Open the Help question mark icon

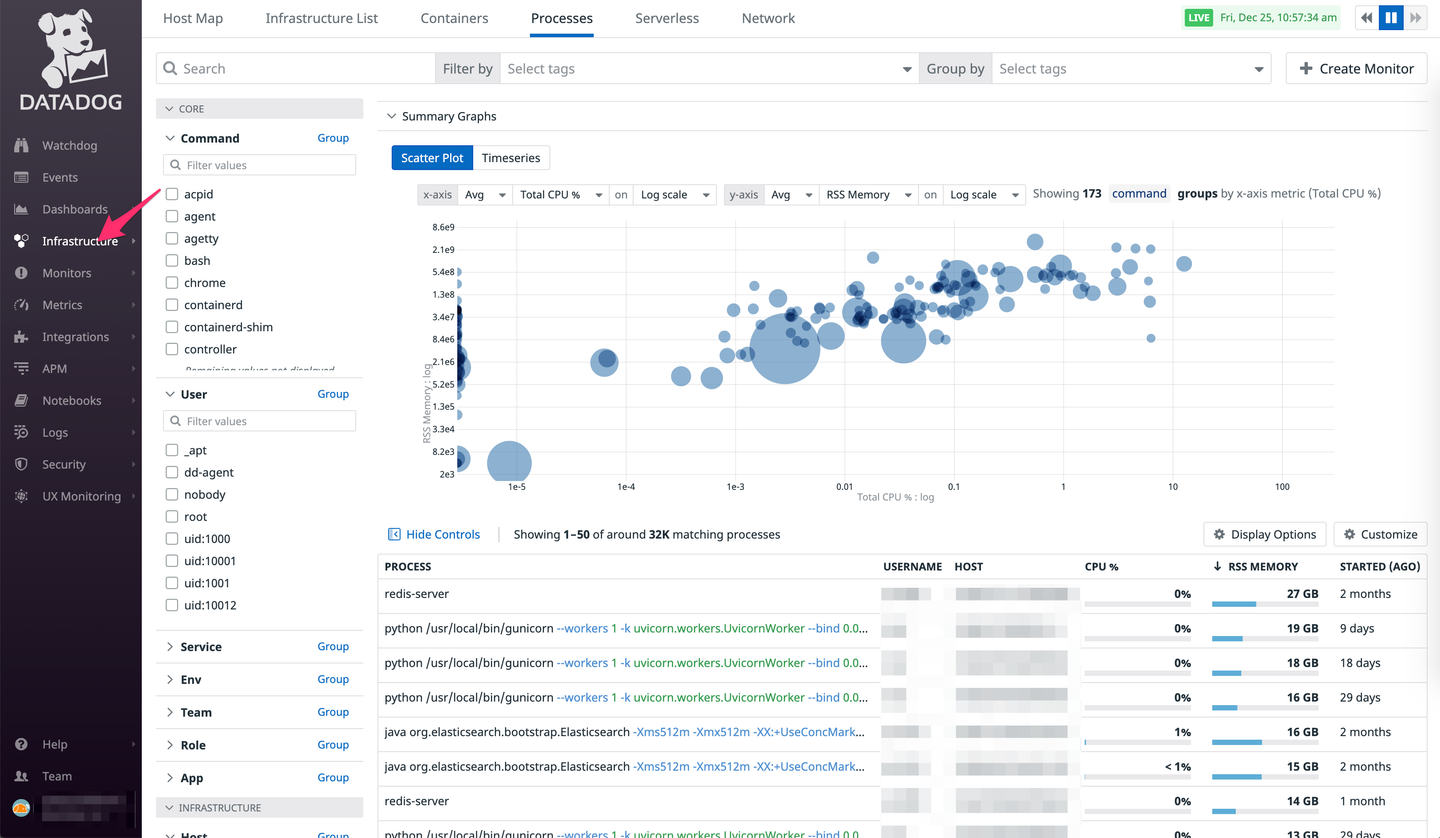coord(21,744)
